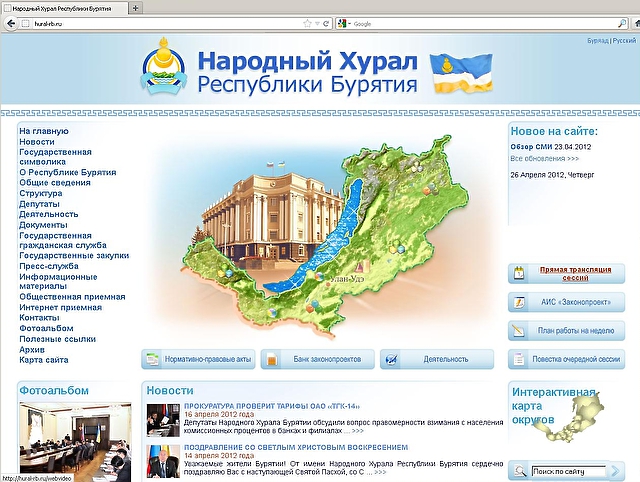This screenshot has height=482, width=640.
Task: Open Фотоальбом meeting room photo thumbnail
Action: click(x=76, y=442)
